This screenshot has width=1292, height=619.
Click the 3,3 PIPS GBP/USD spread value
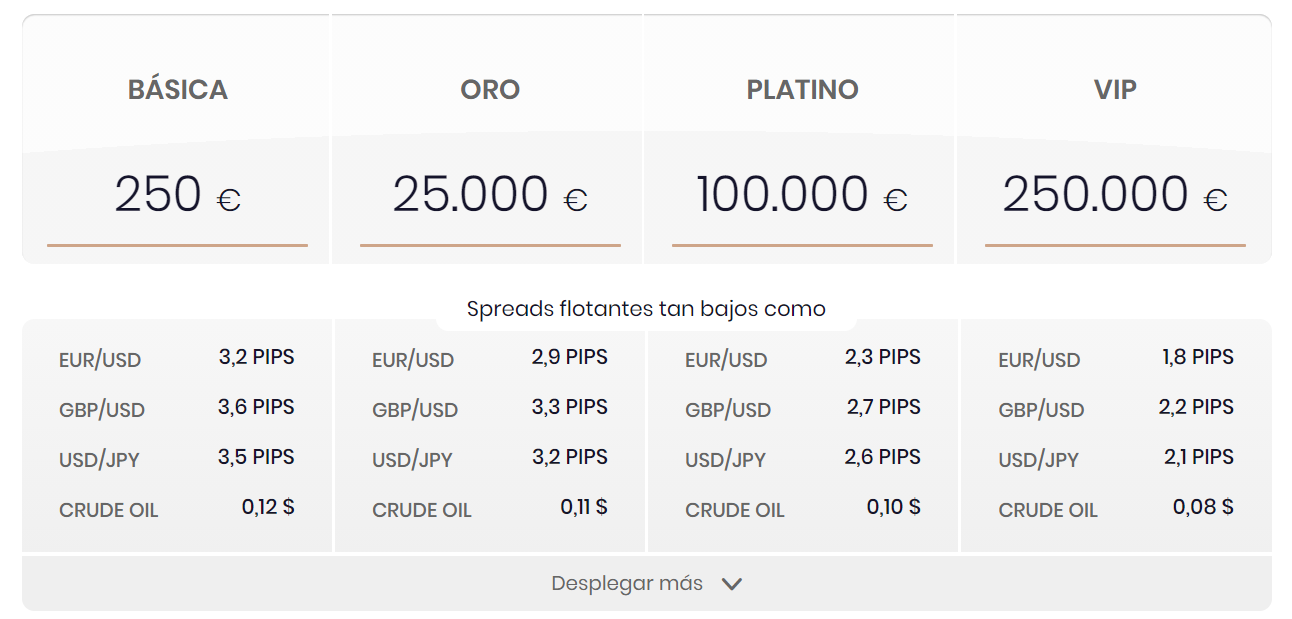point(572,406)
